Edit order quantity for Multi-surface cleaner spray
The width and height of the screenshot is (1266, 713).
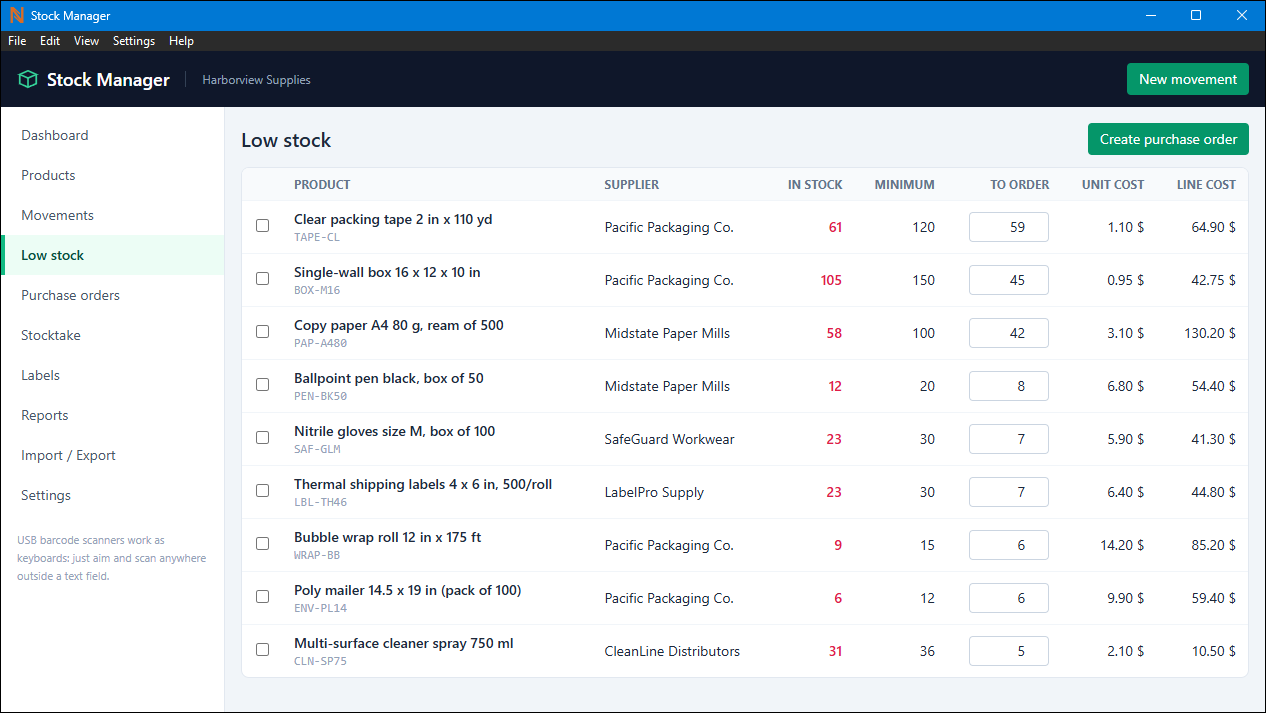click(1009, 651)
